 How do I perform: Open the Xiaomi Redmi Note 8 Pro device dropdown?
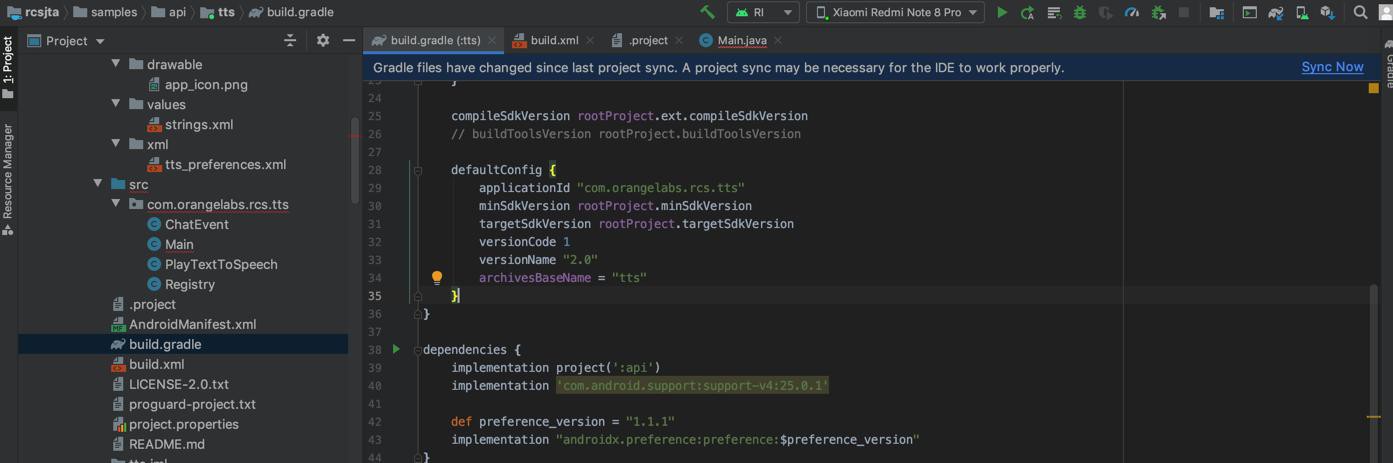(x=895, y=12)
